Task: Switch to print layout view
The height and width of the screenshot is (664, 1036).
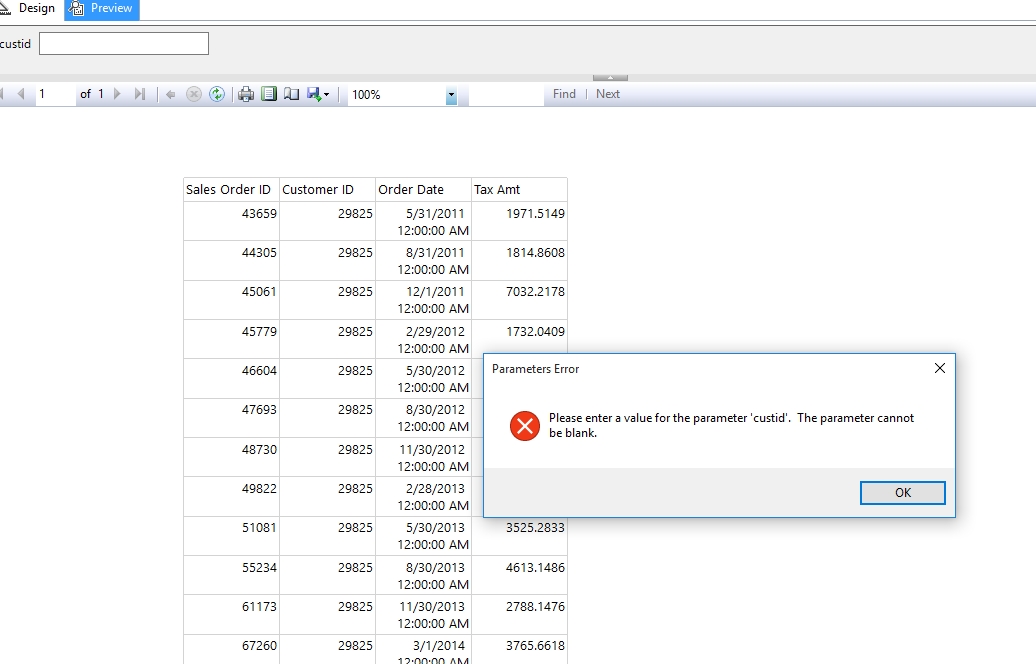Action: click(x=268, y=94)
